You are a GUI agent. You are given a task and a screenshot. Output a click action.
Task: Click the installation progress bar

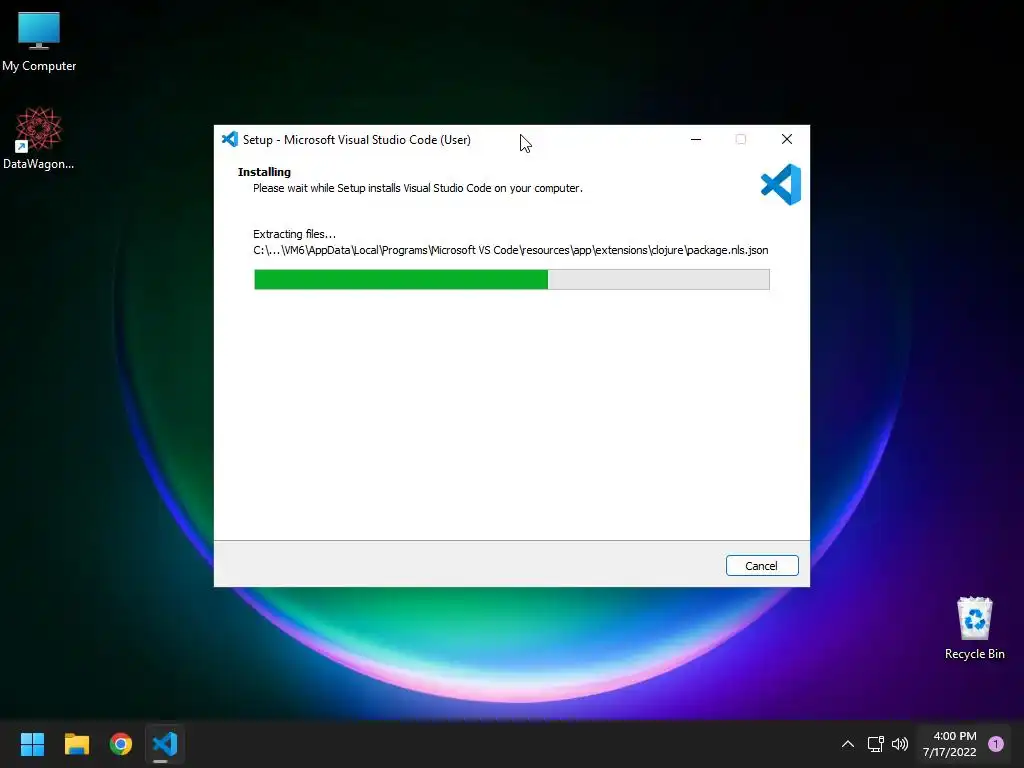click(511, 280)
